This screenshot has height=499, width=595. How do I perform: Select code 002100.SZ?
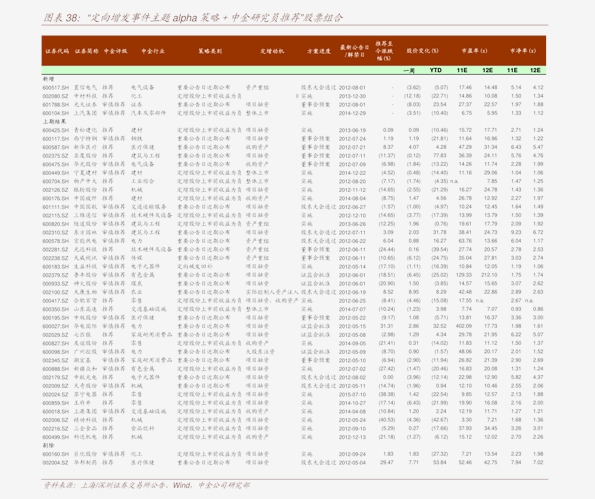tap(56, 292)
